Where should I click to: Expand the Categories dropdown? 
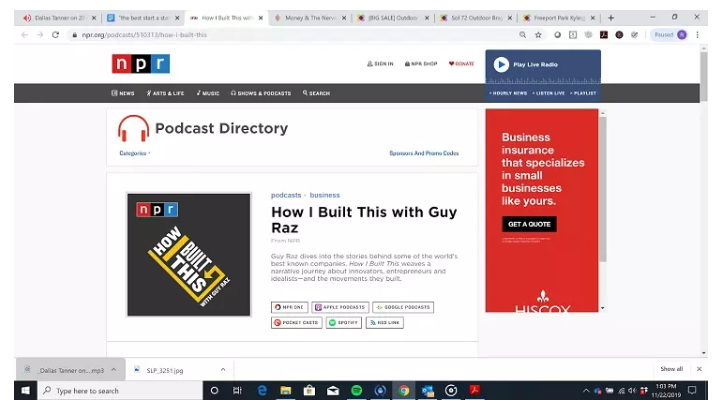tap(135, 153)
